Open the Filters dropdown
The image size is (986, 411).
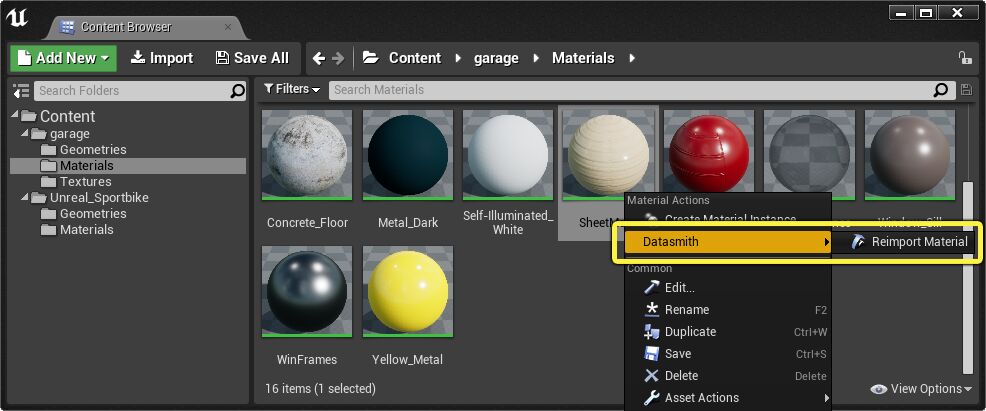click(x=292, y=89)
